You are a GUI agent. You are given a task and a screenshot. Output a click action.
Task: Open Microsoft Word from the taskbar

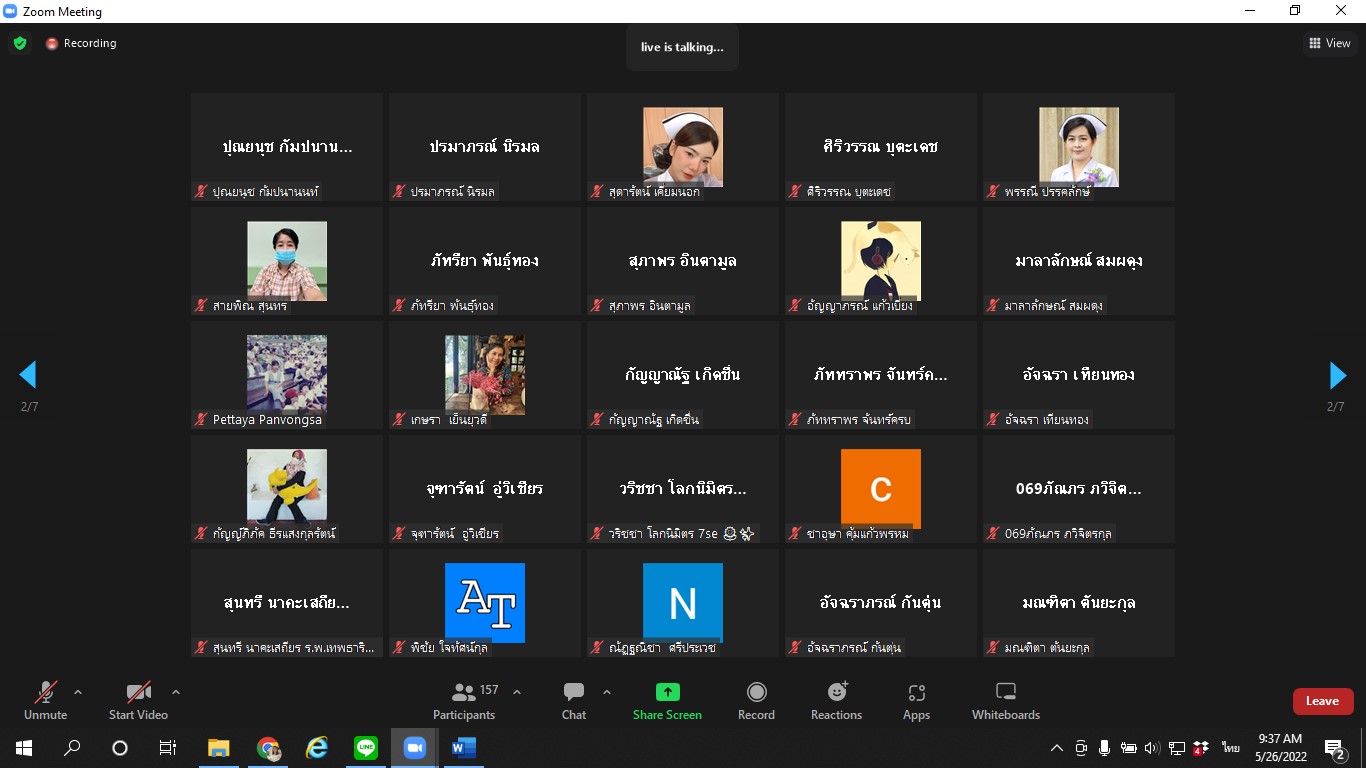tap(463, 747)
